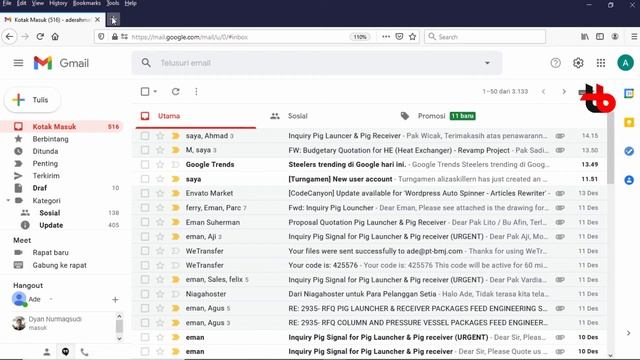The image size is (640, 360).
Task: Open Firefox page actions three dots
Action: (386, 37)
